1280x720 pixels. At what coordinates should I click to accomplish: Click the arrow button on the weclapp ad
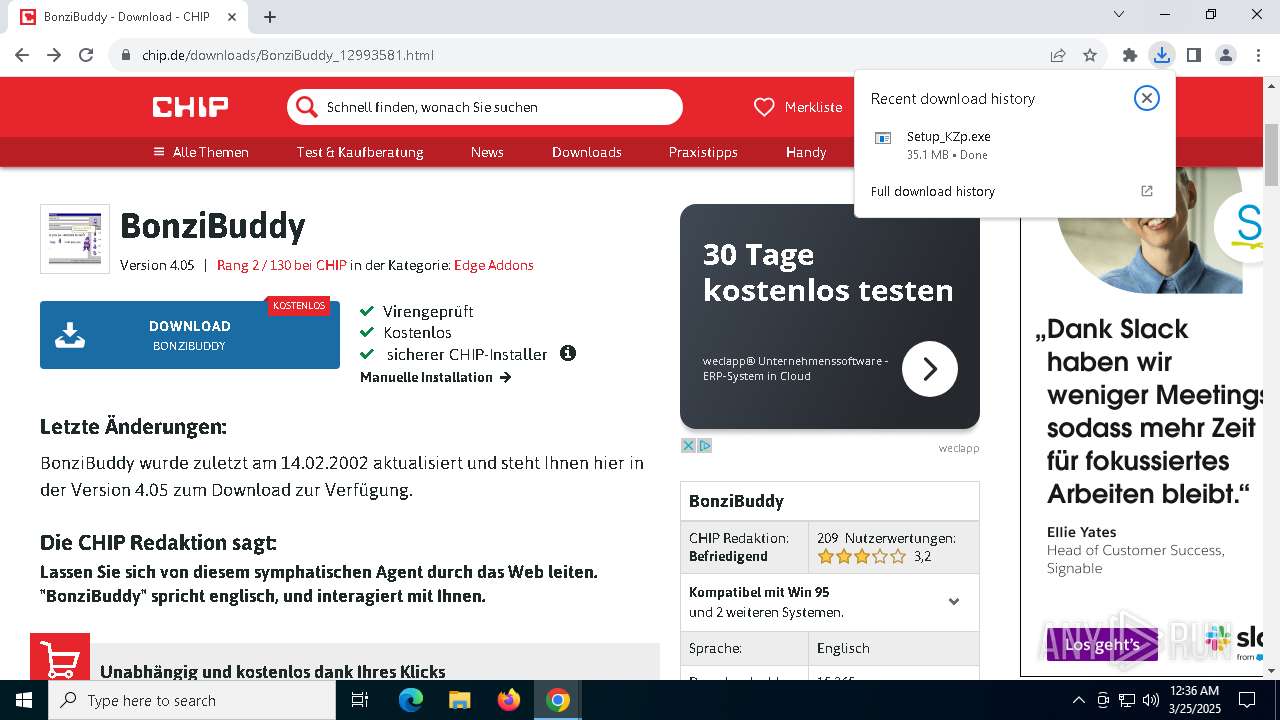[930, 369]
